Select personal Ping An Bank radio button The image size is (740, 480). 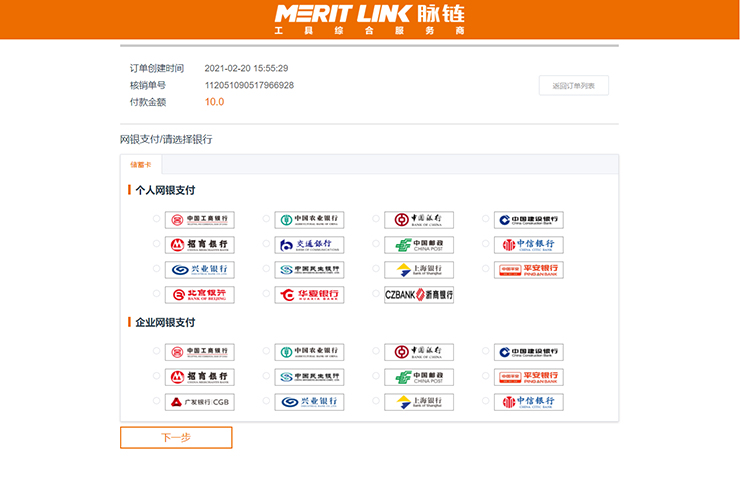(x=486, y=269)
